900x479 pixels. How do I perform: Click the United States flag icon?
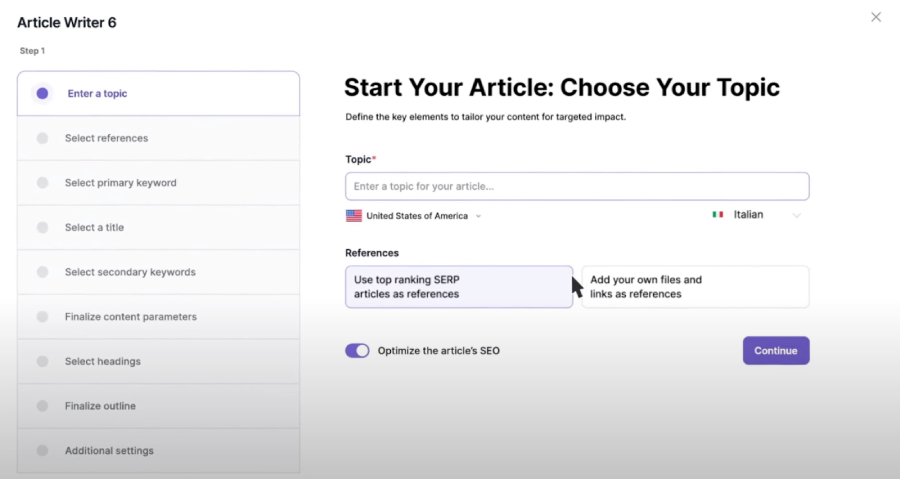(x=354, y=216)
